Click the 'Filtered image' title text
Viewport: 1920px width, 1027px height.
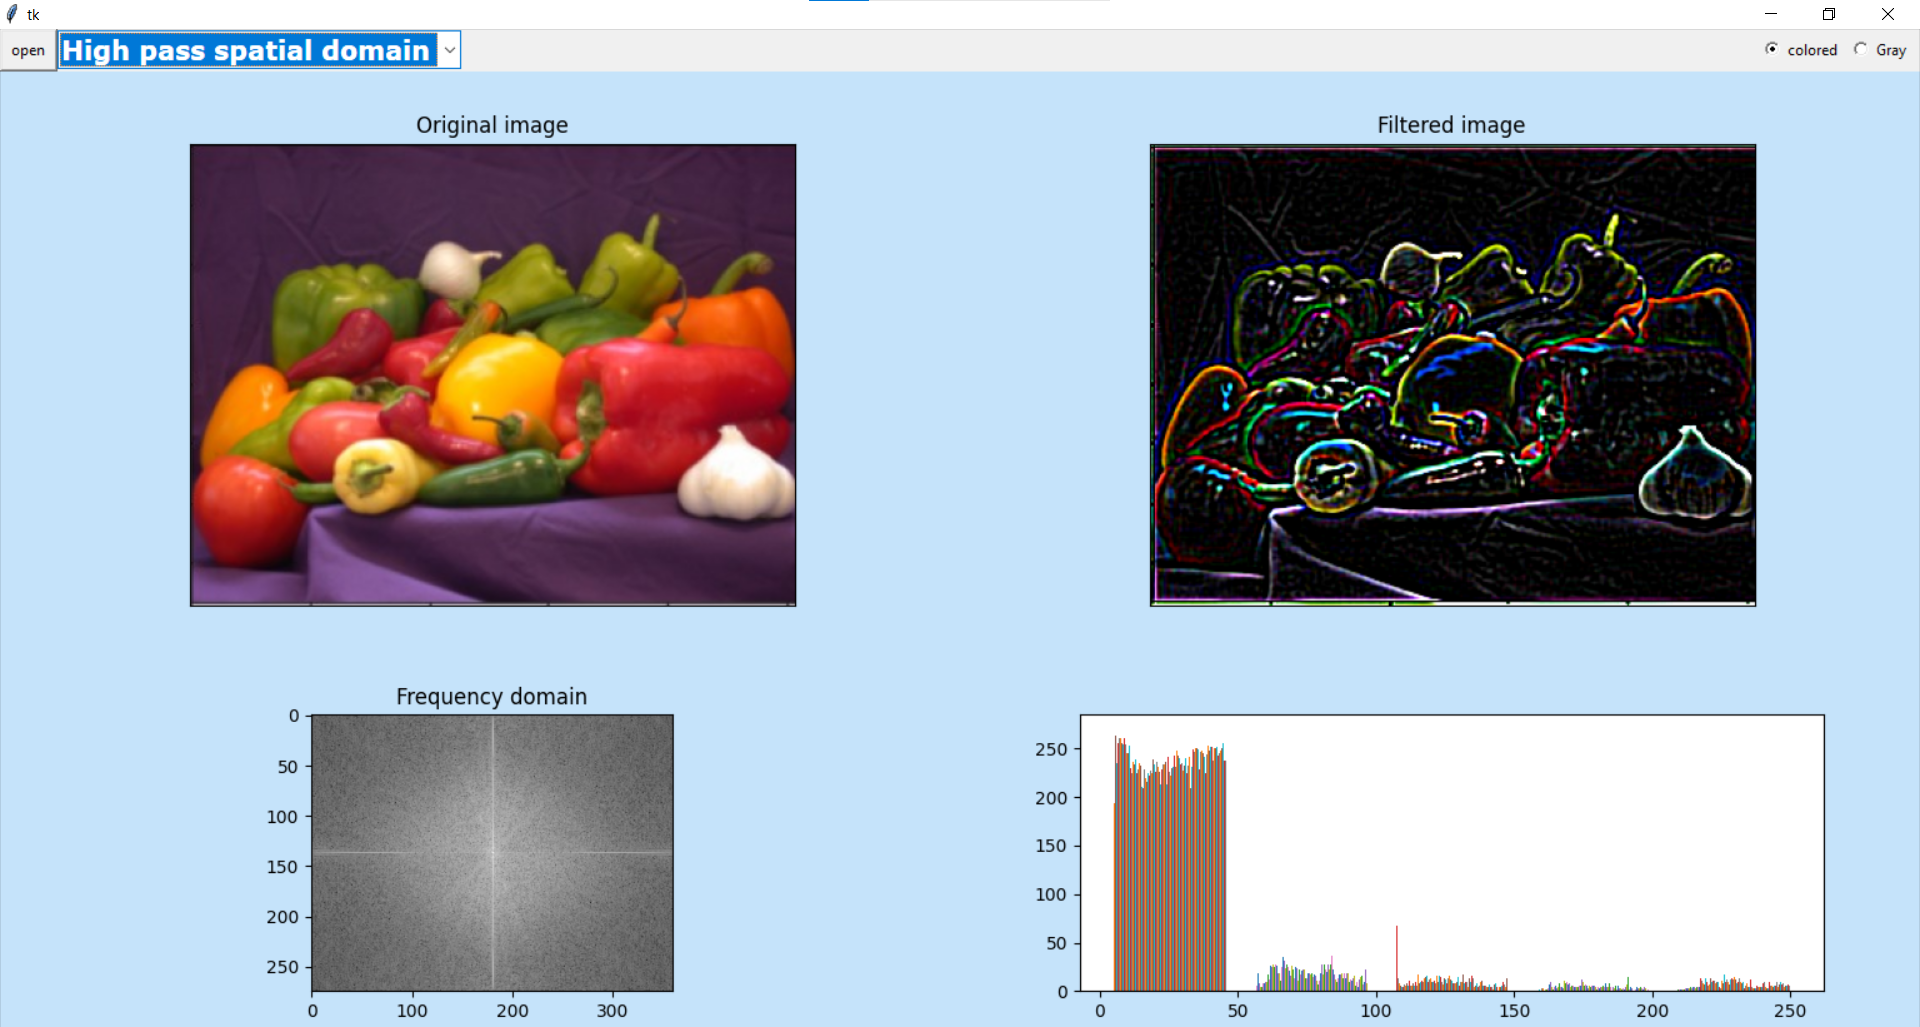[x=1451, y=125]
